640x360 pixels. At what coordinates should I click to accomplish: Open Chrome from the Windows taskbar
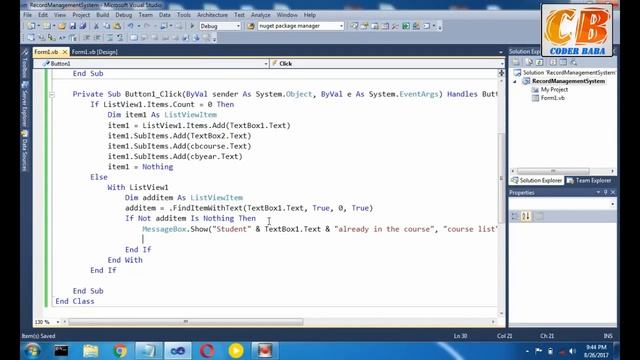click(x=120, y=351)
